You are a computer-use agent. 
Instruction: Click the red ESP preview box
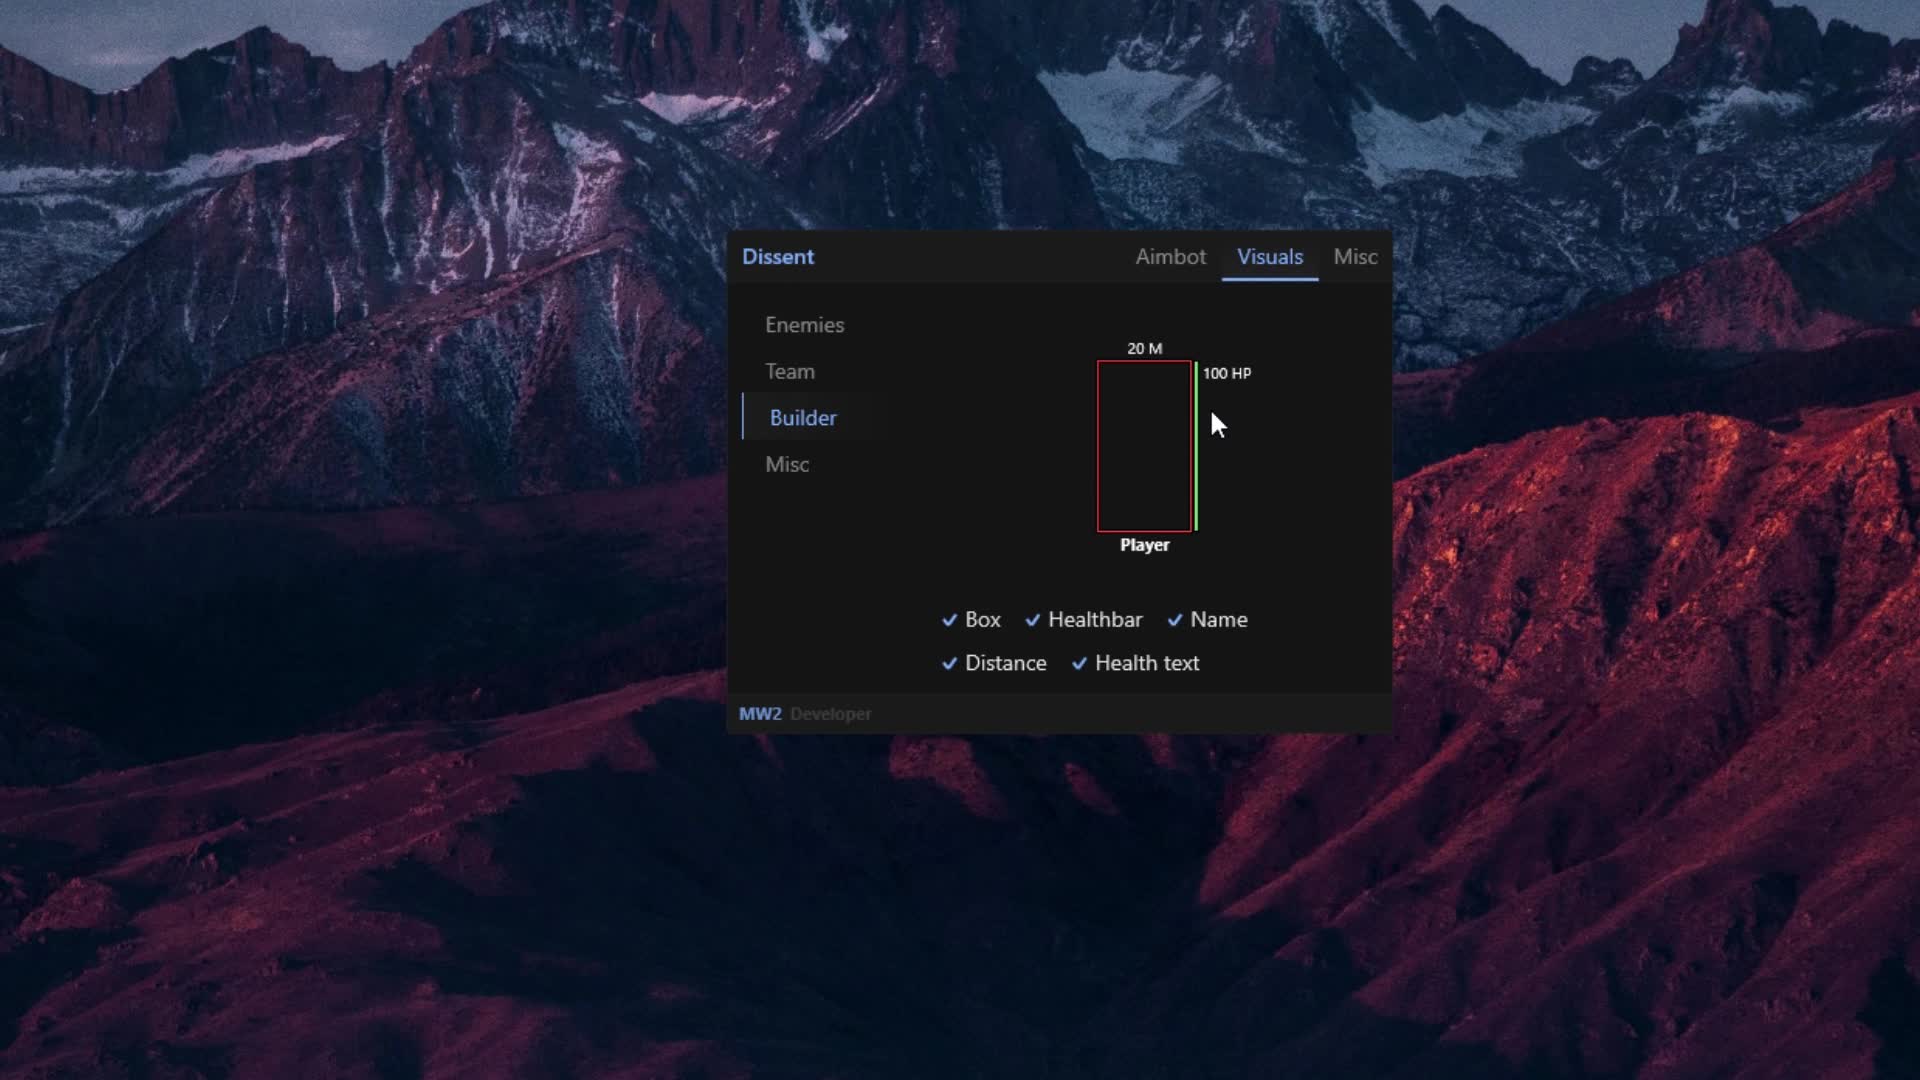click(x=1144, y=446)
